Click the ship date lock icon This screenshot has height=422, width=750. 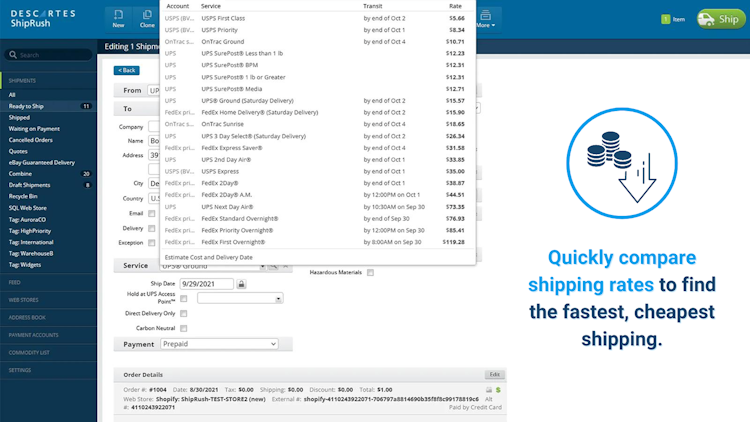241,284
